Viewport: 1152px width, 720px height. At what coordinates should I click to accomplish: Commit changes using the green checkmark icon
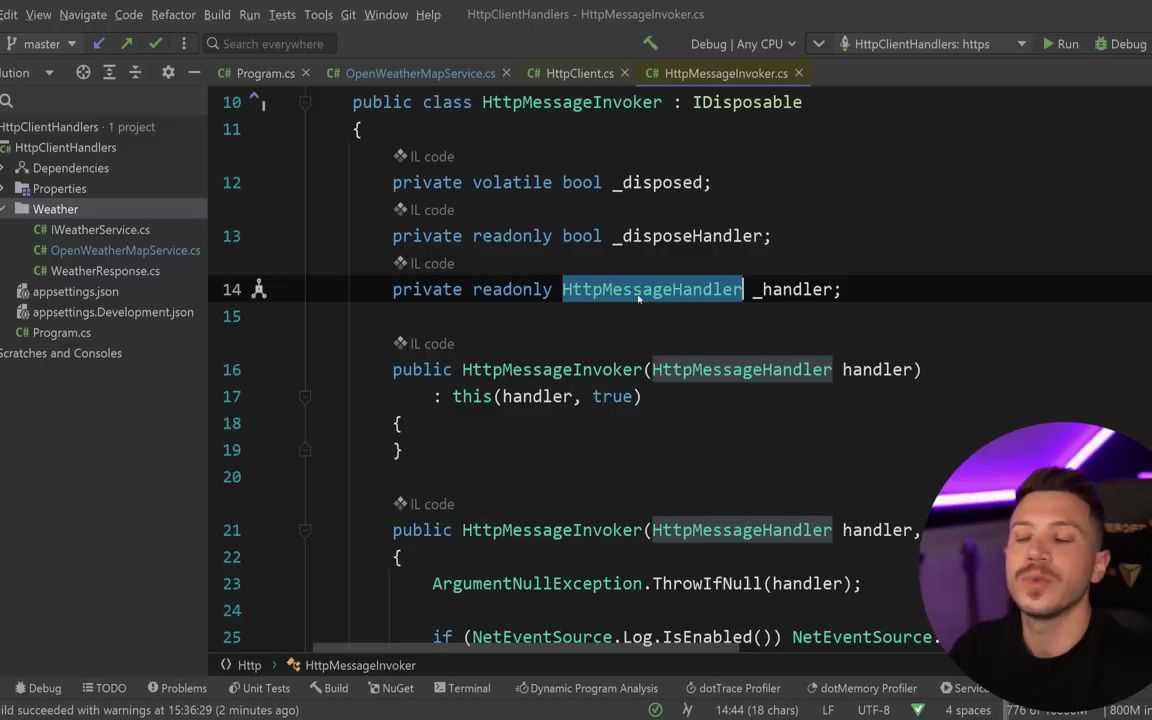(153, 44)
